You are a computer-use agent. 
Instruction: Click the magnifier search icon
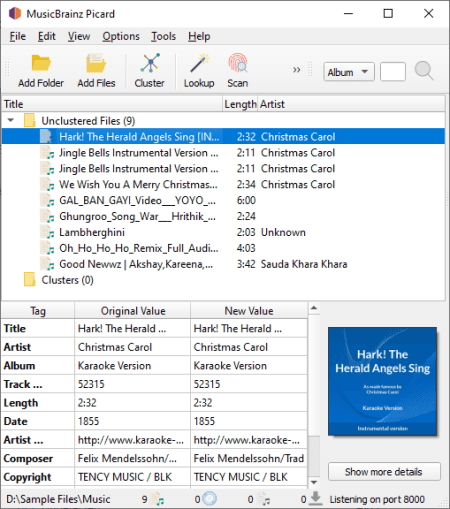coord(424,71)
